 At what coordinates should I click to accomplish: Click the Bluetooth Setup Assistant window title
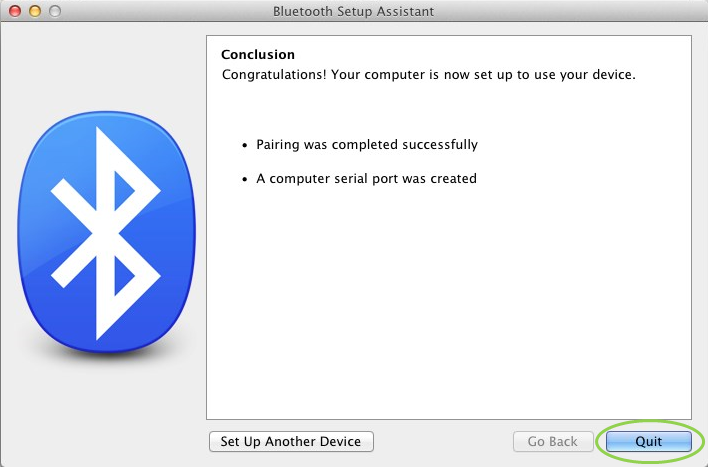point(353,11)
